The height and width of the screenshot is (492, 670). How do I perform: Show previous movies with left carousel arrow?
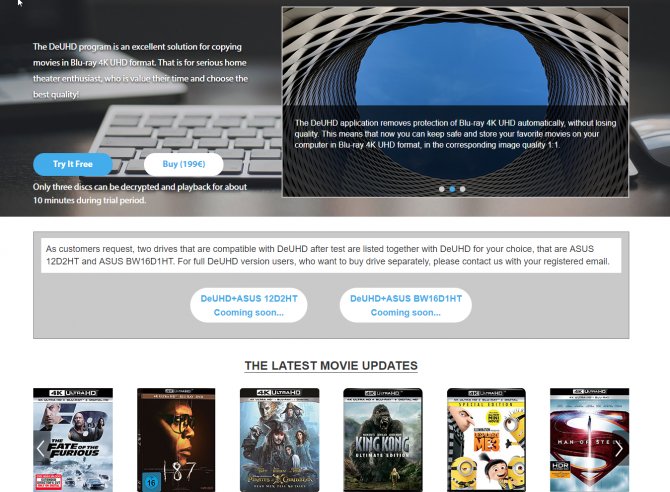(41, 448)
